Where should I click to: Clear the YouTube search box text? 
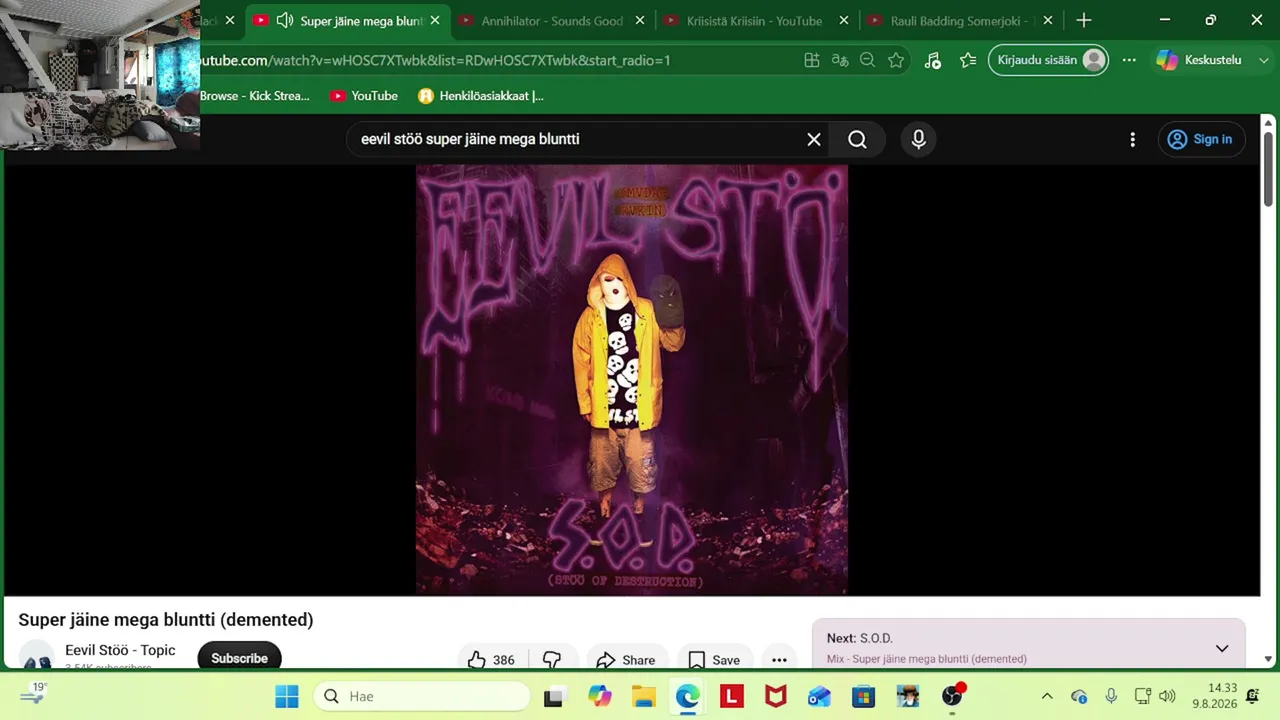814,140
